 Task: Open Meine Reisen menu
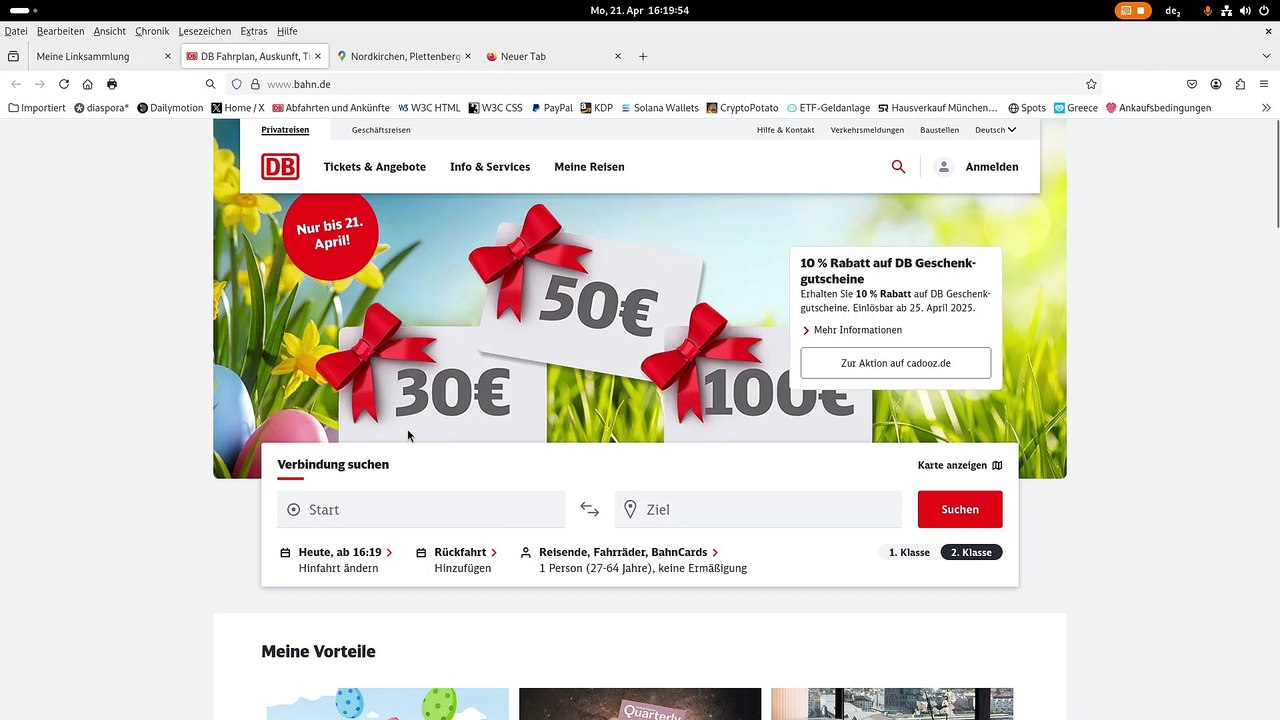tap(589, 167)
